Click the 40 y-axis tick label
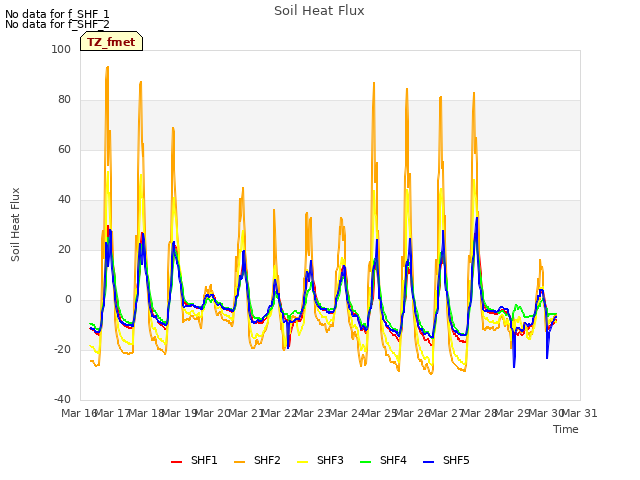The width and height of the screenshot is (640, 480). [x=64, y=200]
